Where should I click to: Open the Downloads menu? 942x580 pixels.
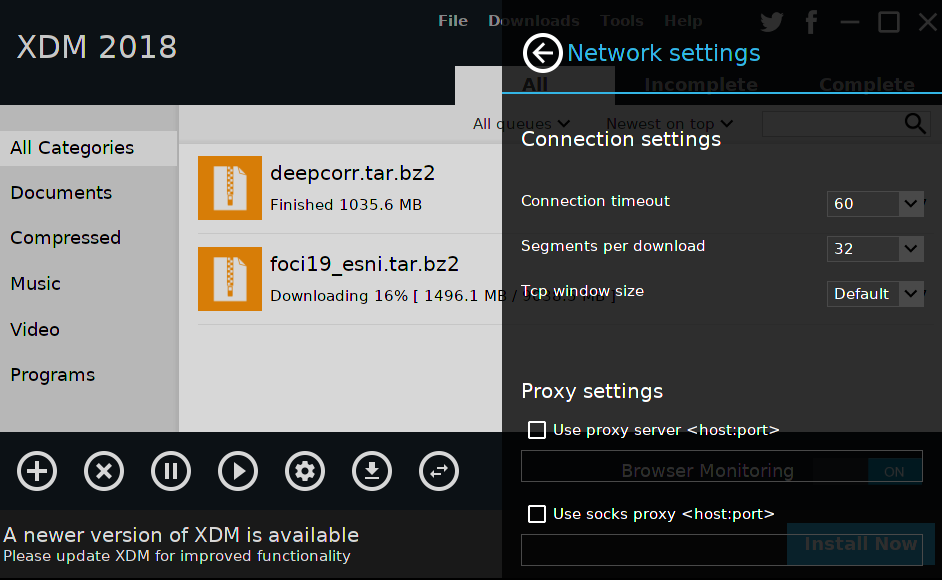click(x=533, y=21)
